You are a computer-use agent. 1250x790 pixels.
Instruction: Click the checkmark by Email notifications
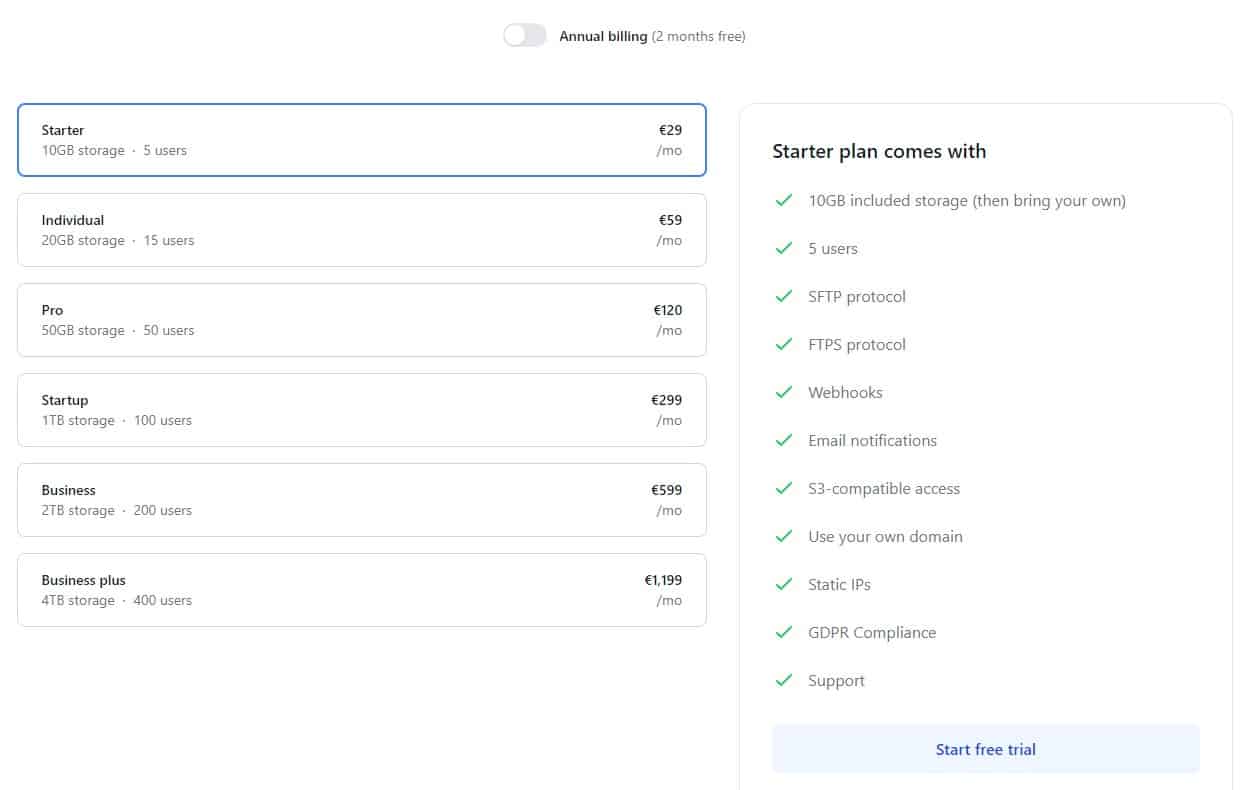(784, 441)
